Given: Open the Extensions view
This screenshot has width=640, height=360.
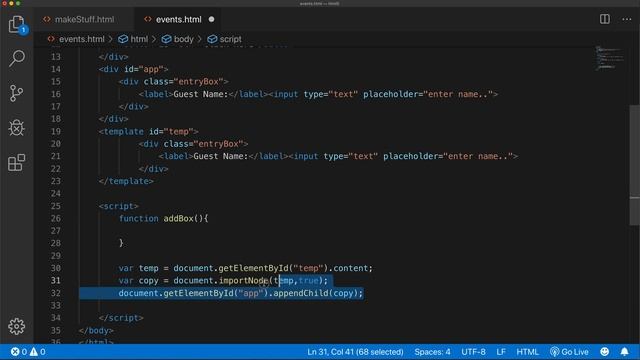Looking at the screenshot, I should pos(16,162).
